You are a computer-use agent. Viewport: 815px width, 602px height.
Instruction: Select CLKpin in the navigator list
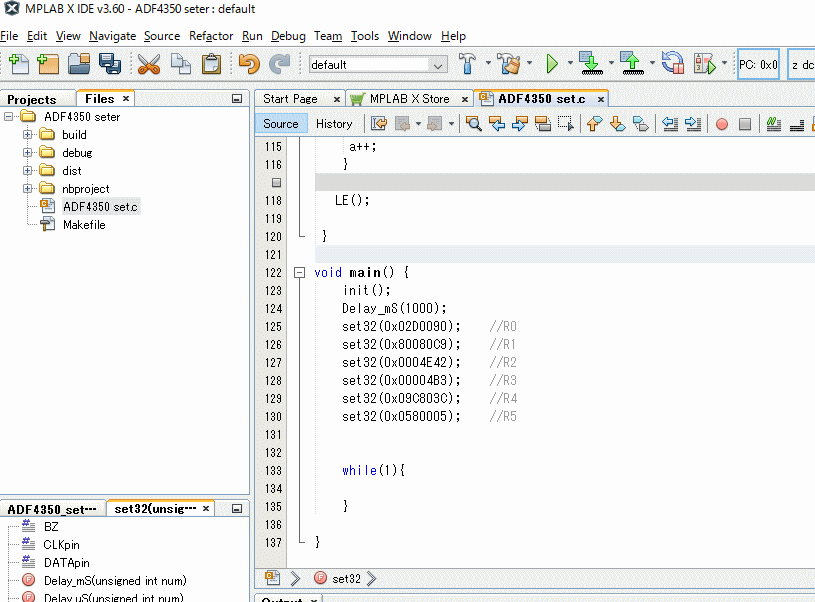(61, 545)
